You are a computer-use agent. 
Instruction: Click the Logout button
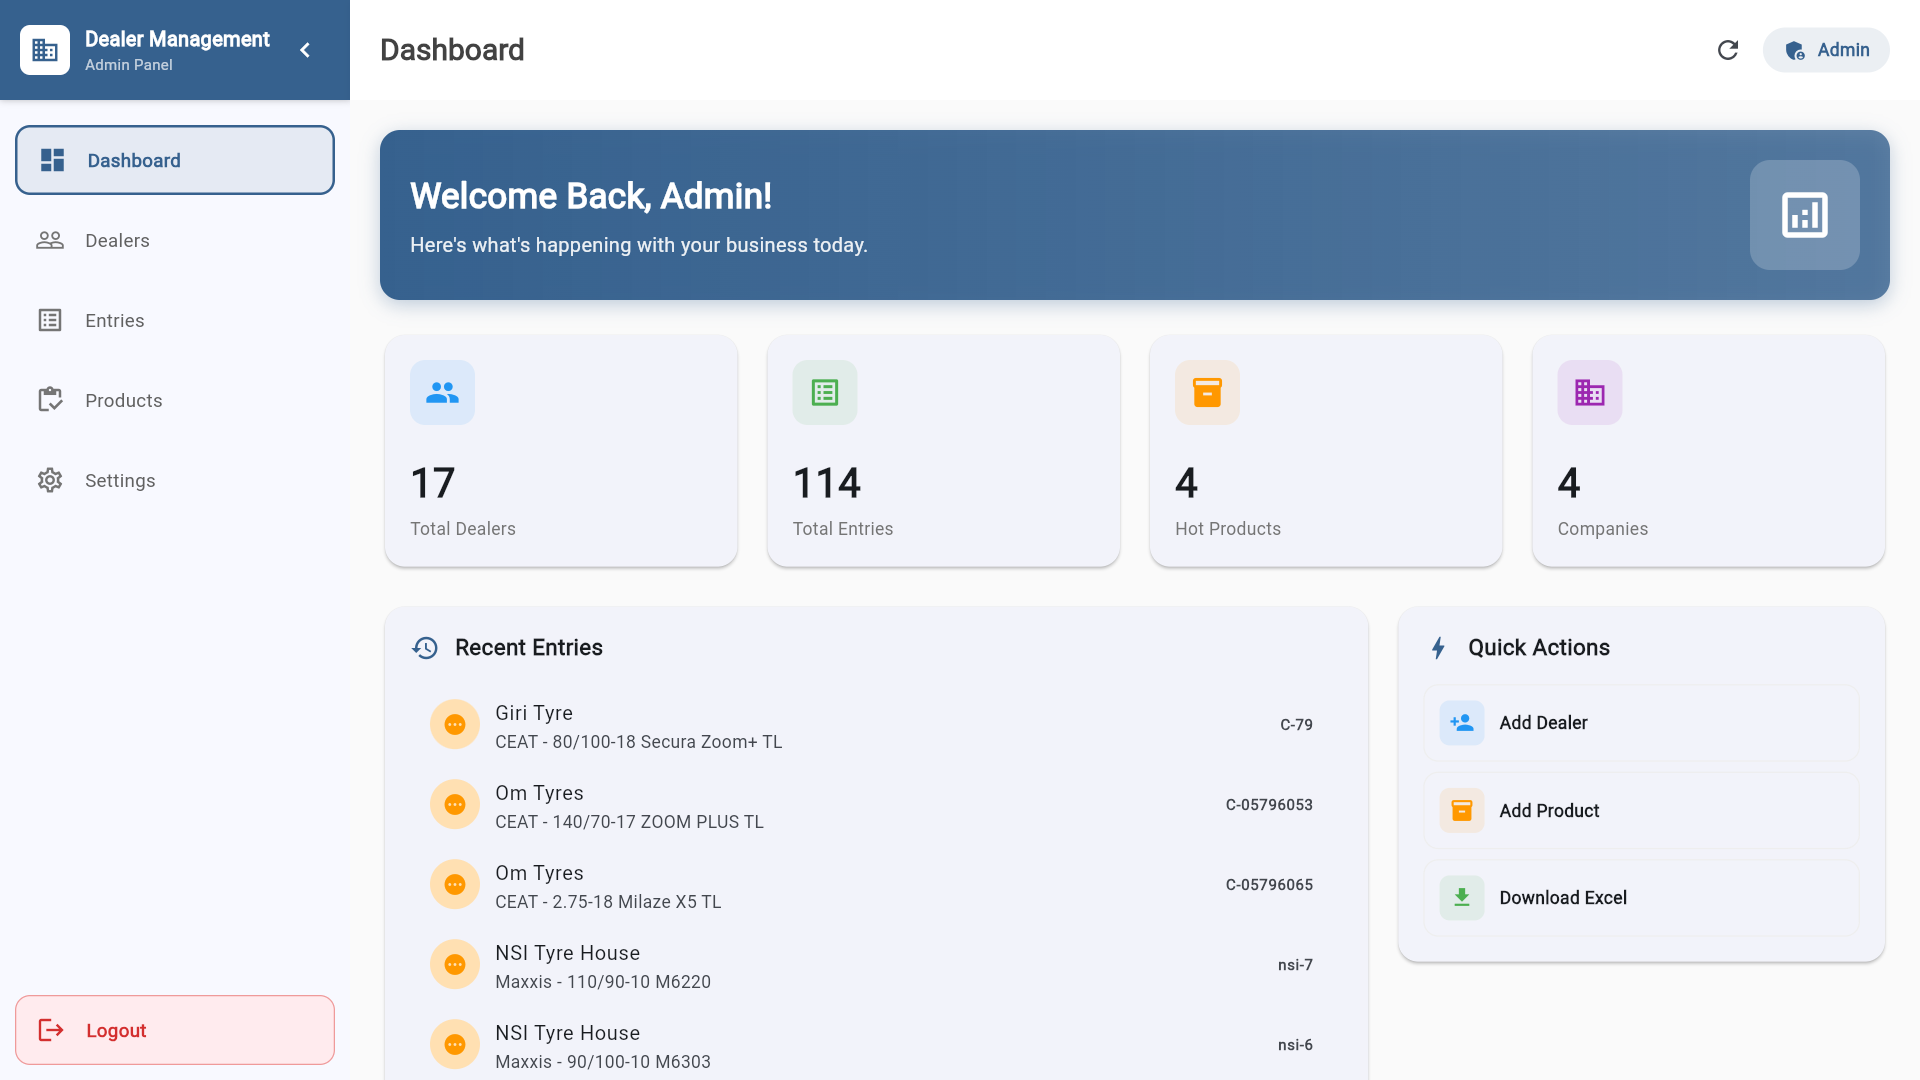coord(175,1030)
